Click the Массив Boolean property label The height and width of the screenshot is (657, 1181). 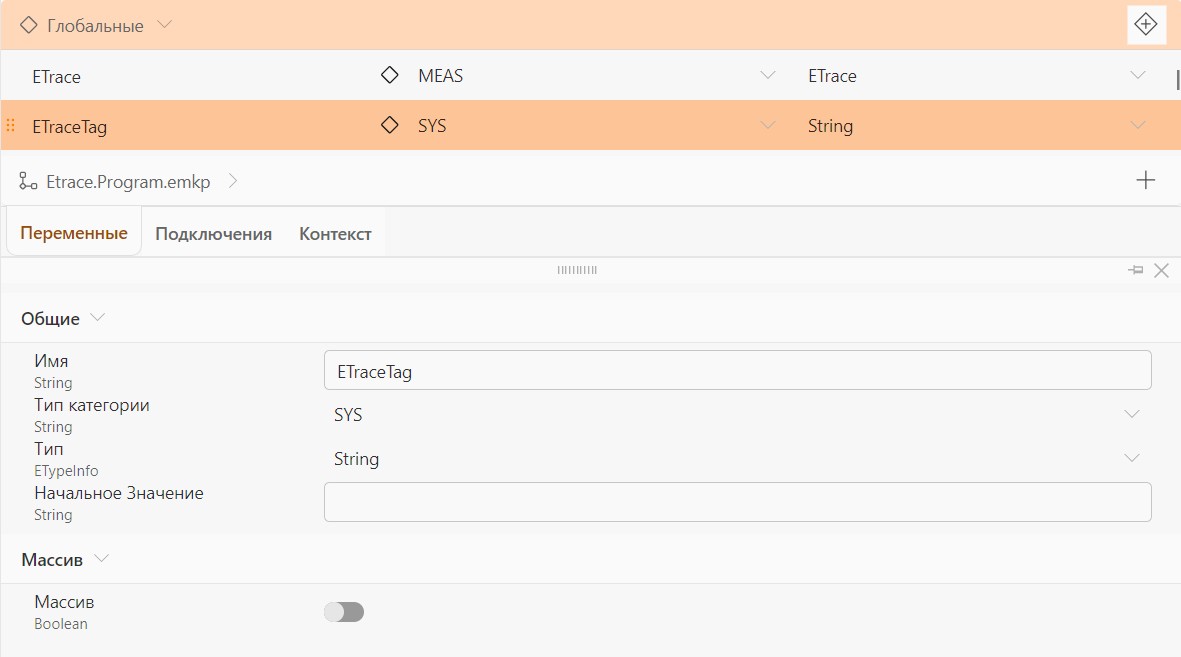[x=64, y=602]
